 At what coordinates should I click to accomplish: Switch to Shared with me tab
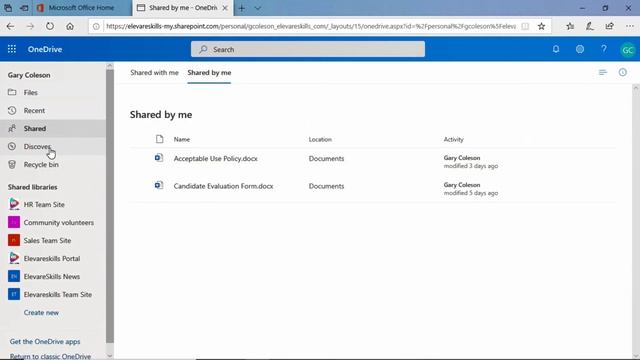[x=154, y=73]
